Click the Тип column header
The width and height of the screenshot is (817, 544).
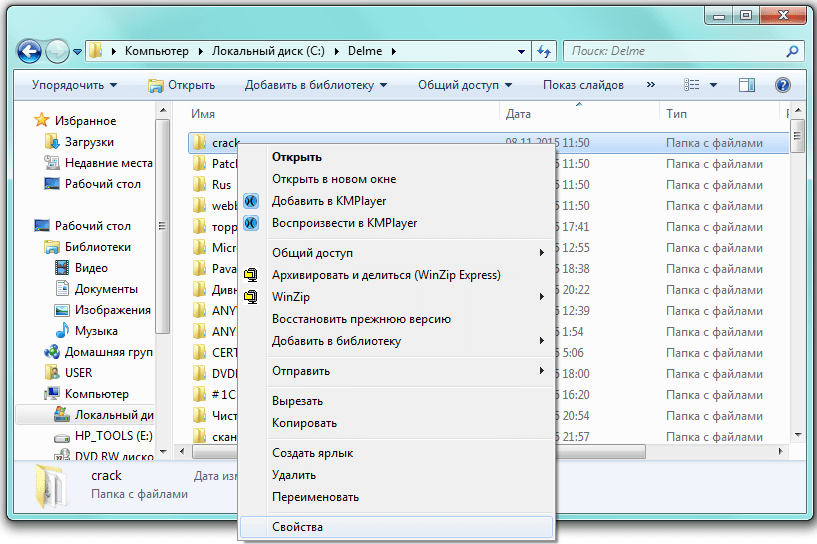[676, 114]
